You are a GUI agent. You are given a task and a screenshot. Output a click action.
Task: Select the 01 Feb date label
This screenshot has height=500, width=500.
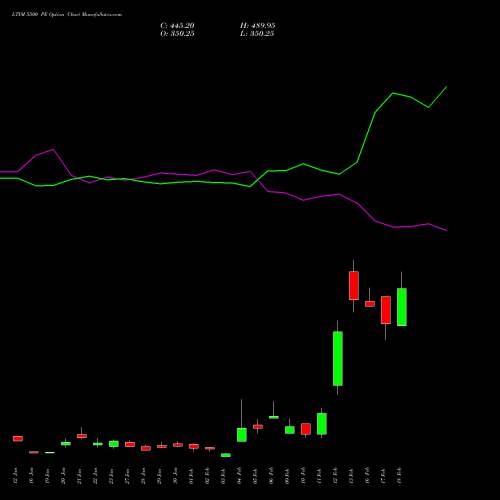[x=191, y=476]
